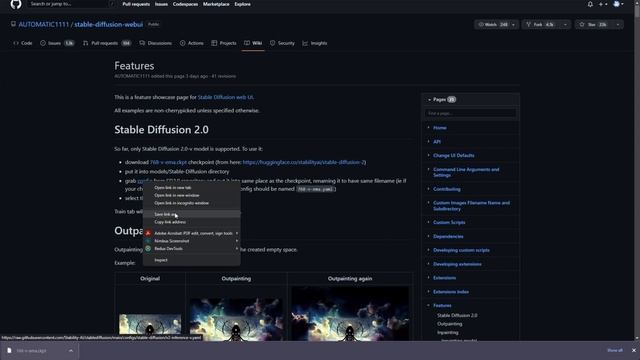Switch to the Security tab
The width and height of the screenshot is (640, 360).
click(282, 43)
